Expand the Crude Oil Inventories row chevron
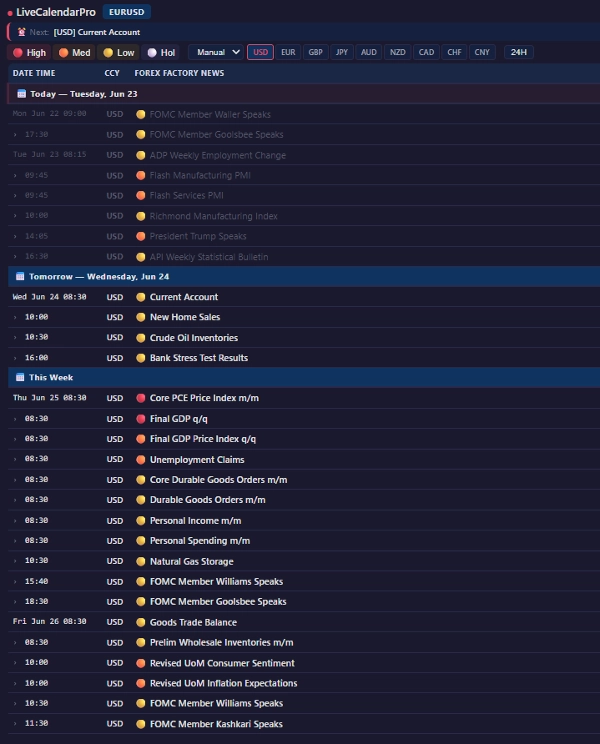 pos(15,337)
